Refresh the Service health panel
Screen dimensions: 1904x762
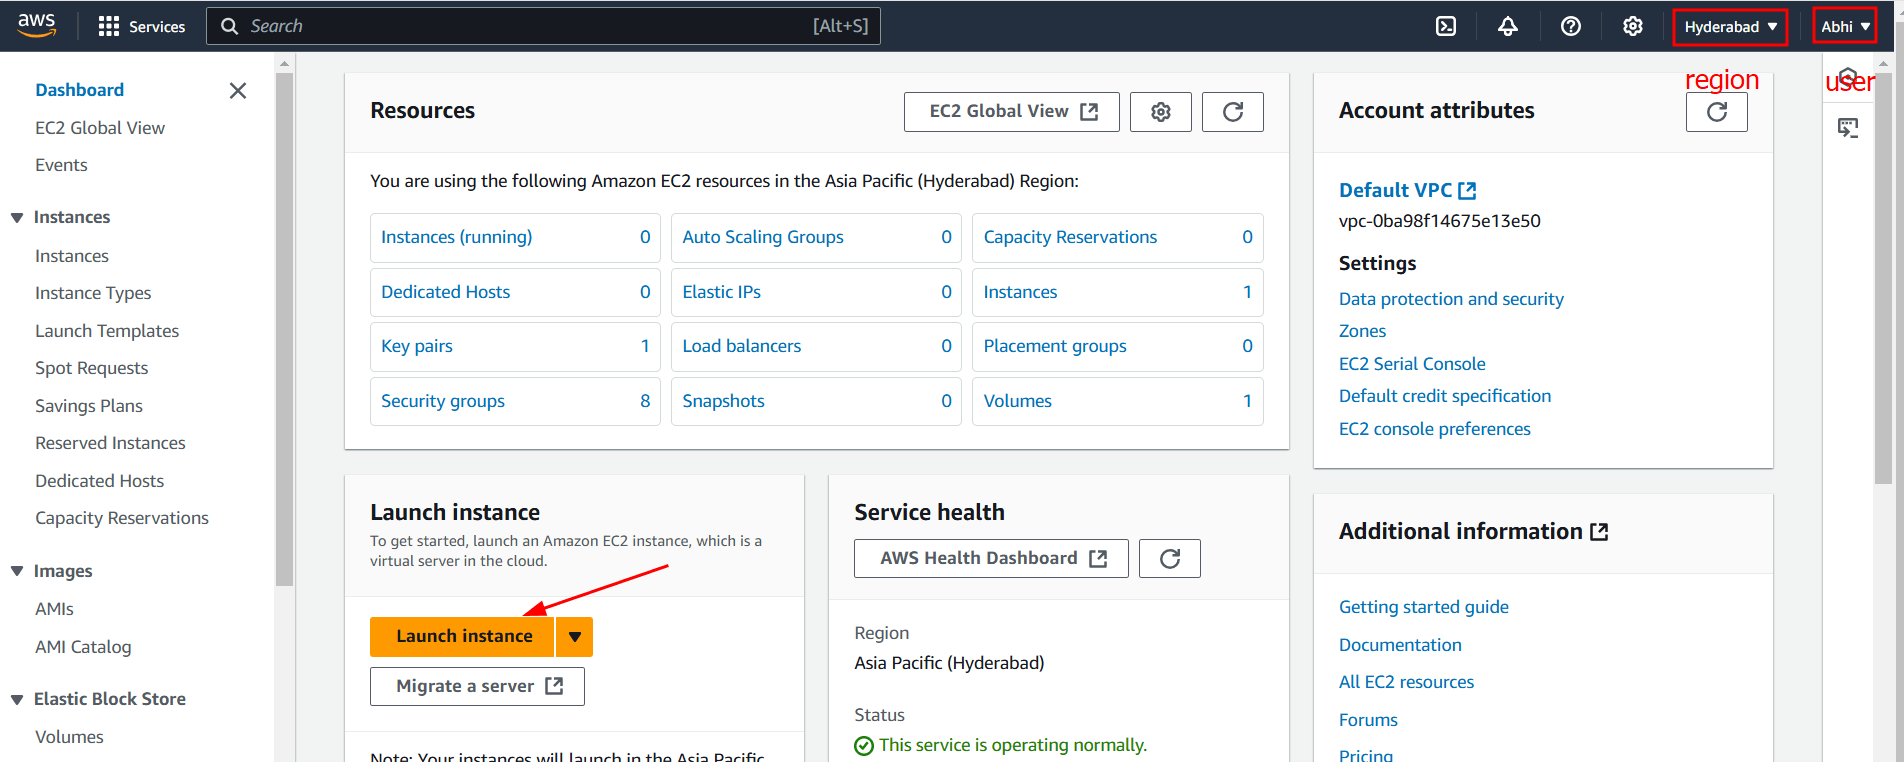point(1170,559)
